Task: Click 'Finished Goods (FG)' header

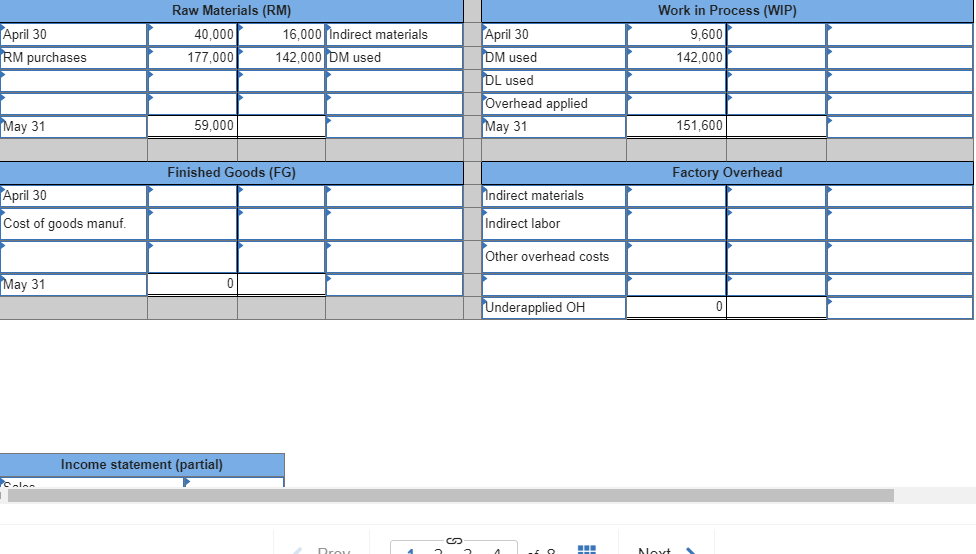Action: pyautogui.click(x=232, y=172)
